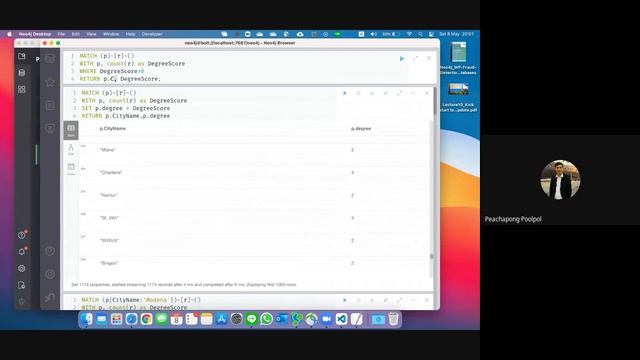Image resolution: width=640 pixels, height=360 pixels.
Task: Run the query in the top Cypher editor
Action: pos(402,59)
